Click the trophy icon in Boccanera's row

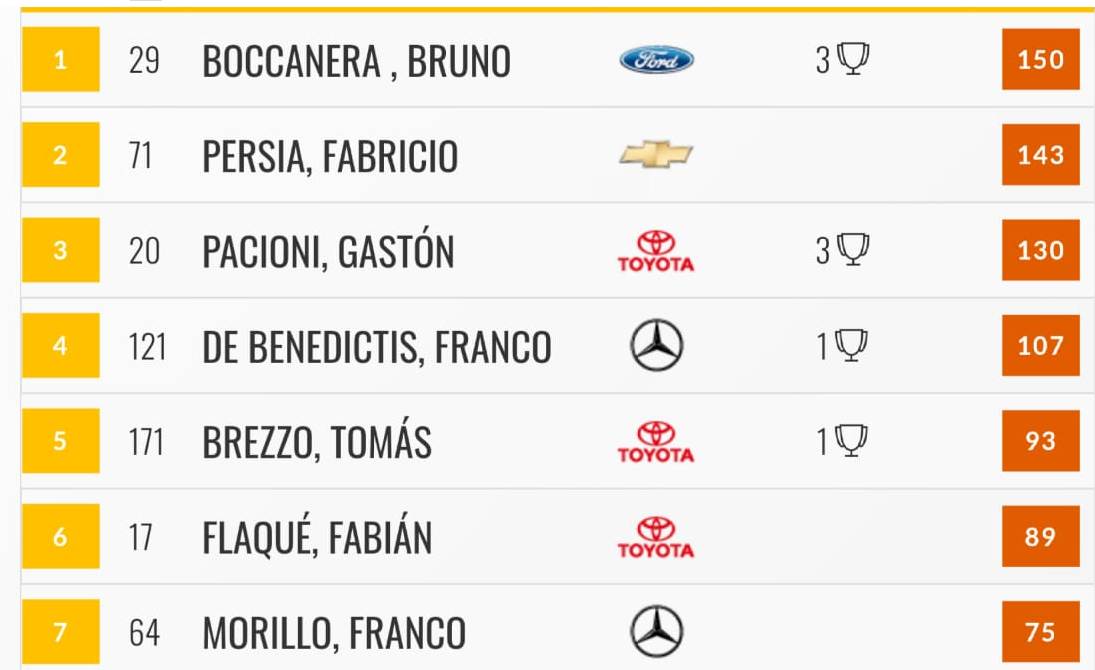coord(853,59)
